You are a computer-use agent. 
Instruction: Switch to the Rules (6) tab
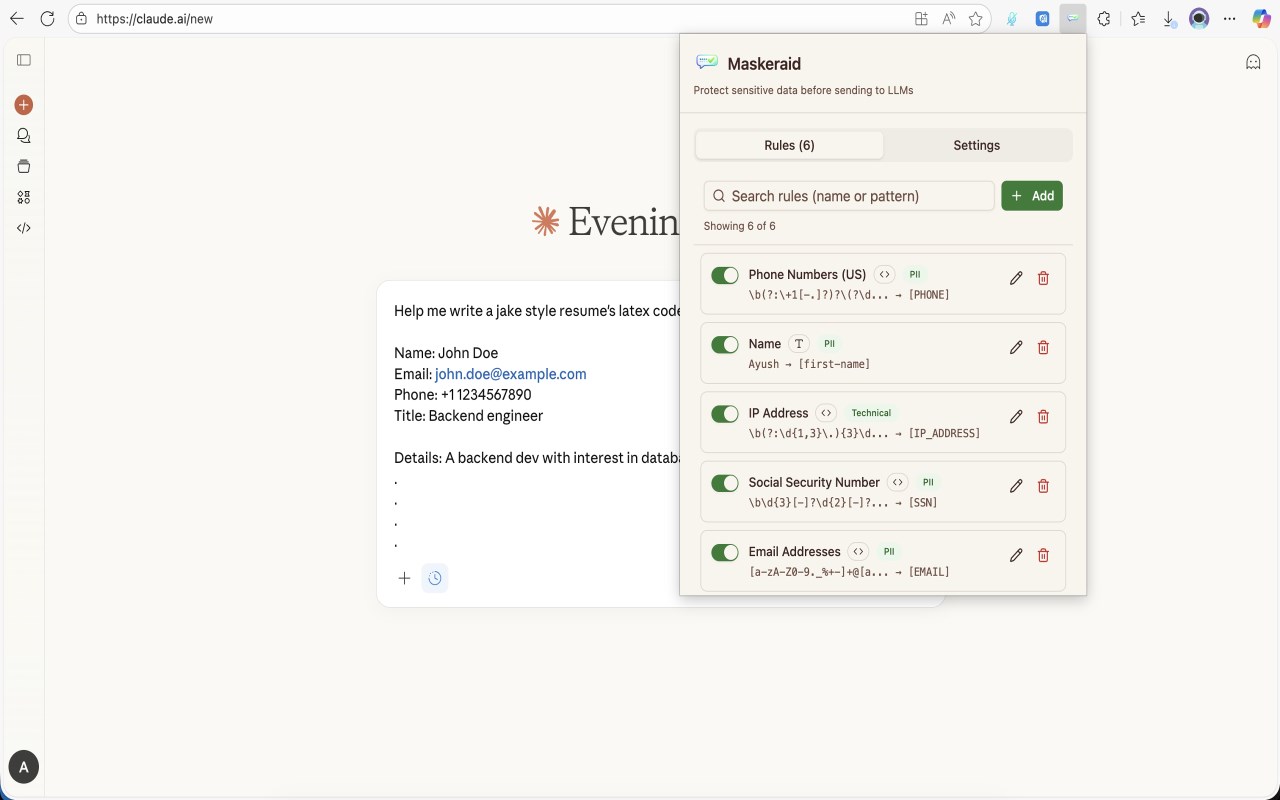point(789,145)
